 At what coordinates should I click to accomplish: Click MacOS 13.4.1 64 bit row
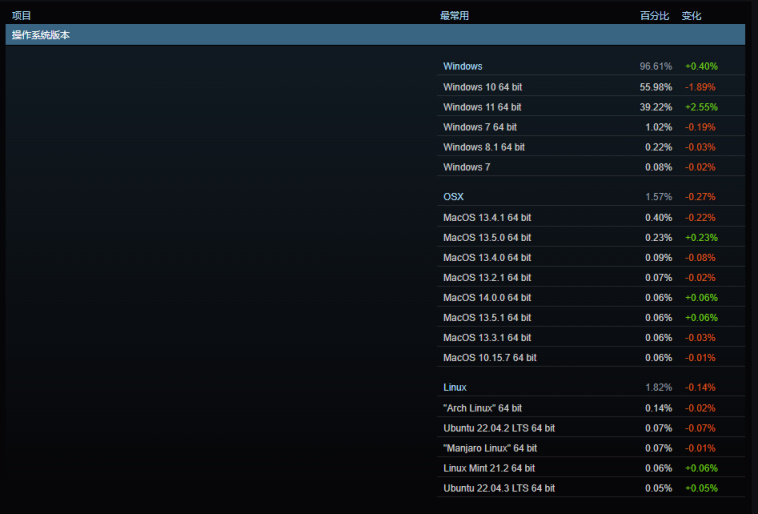[x=591, y=218]
